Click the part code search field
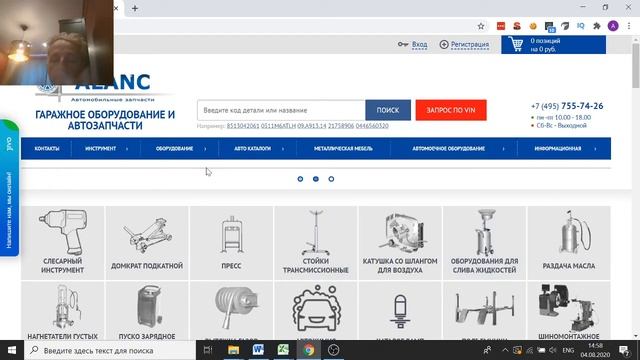The height and width of the screenshot is (360, 640). point(281,110)
